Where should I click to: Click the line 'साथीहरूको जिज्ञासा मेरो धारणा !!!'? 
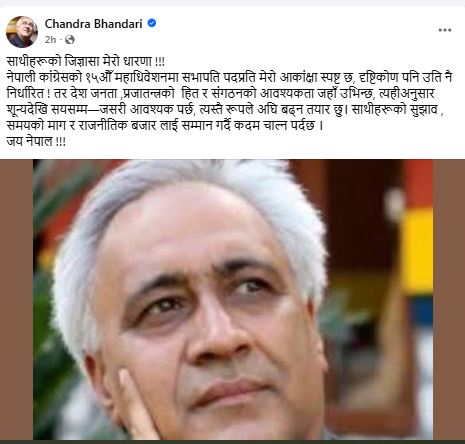point(86,62)
